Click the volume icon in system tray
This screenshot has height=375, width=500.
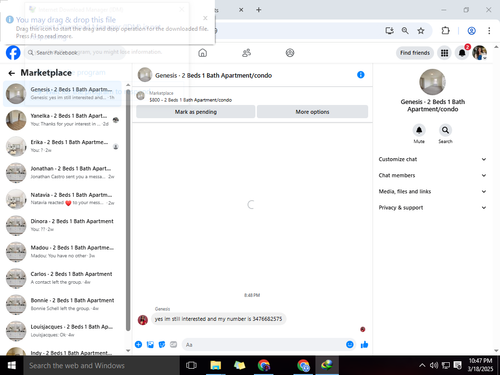[434, 365]
